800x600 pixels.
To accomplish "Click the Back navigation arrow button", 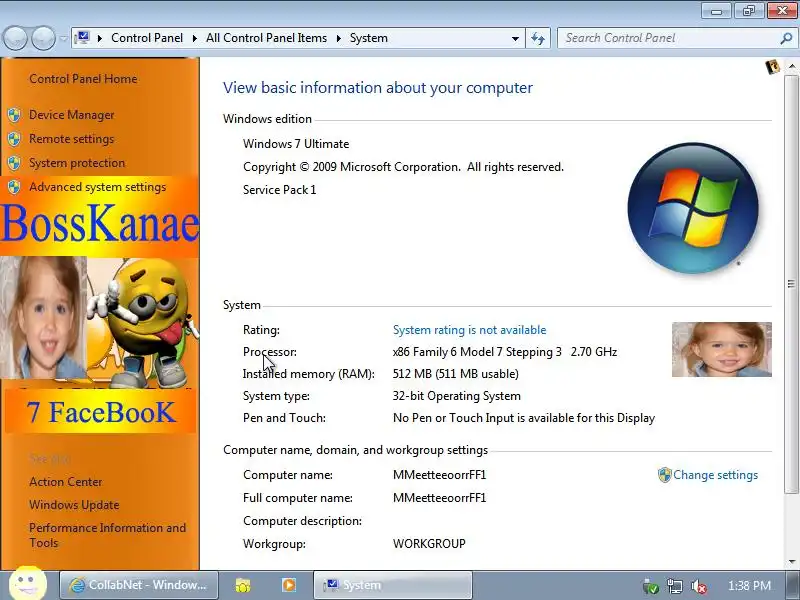I will point(15,38).
